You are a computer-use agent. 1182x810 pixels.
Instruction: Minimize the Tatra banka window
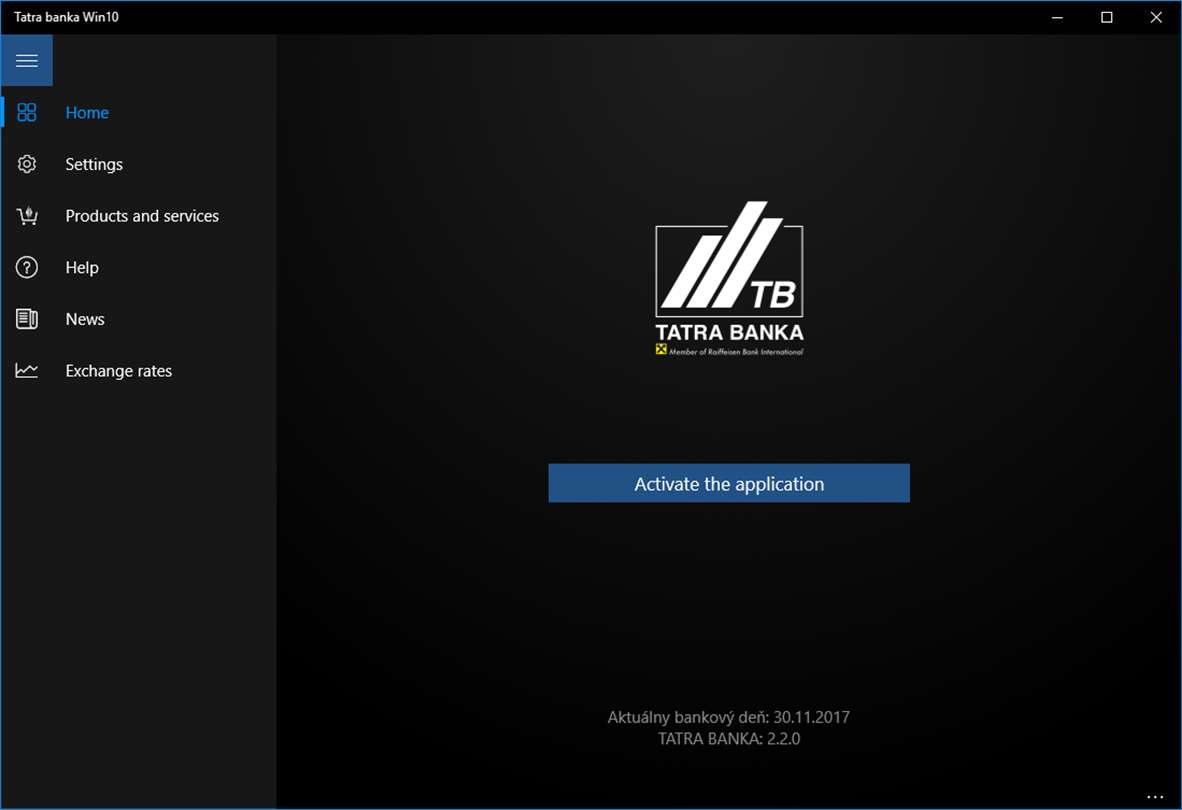(1057, 17)
